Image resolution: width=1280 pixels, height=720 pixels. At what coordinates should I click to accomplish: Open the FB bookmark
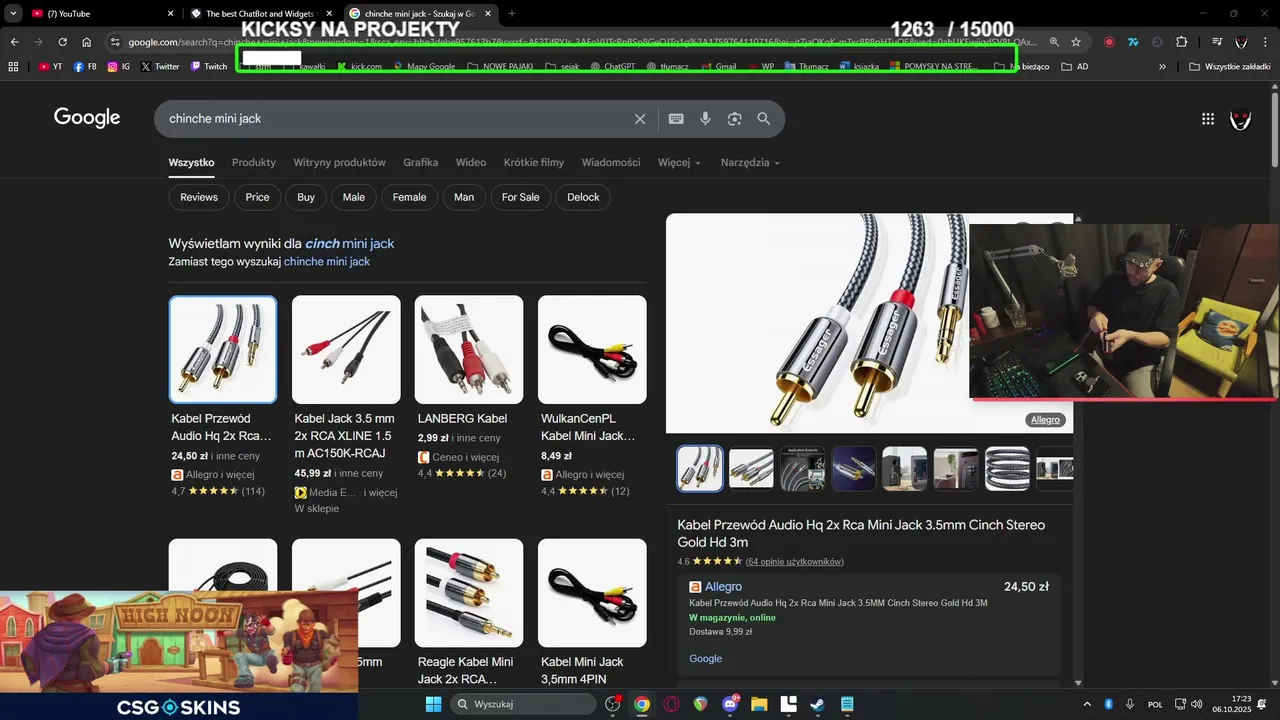pyautogui.click(x=85, y=66)
